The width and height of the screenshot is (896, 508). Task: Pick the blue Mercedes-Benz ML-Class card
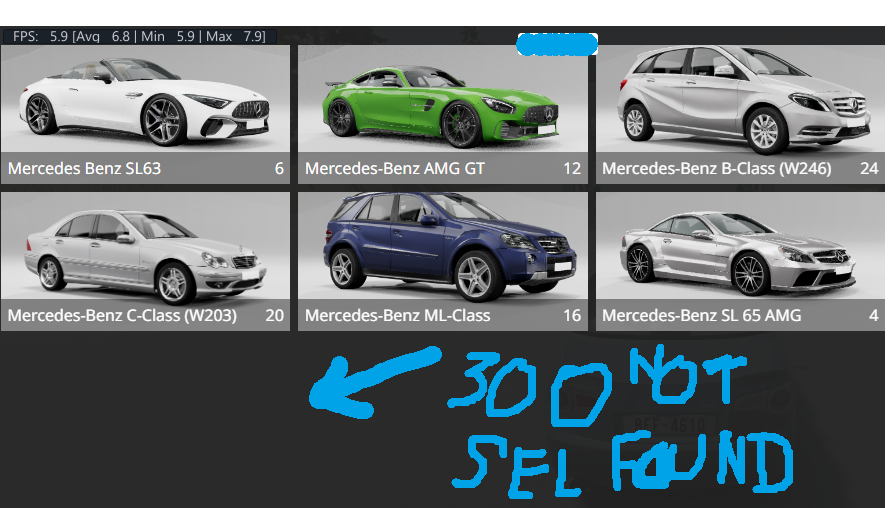[x=442, y=261]
